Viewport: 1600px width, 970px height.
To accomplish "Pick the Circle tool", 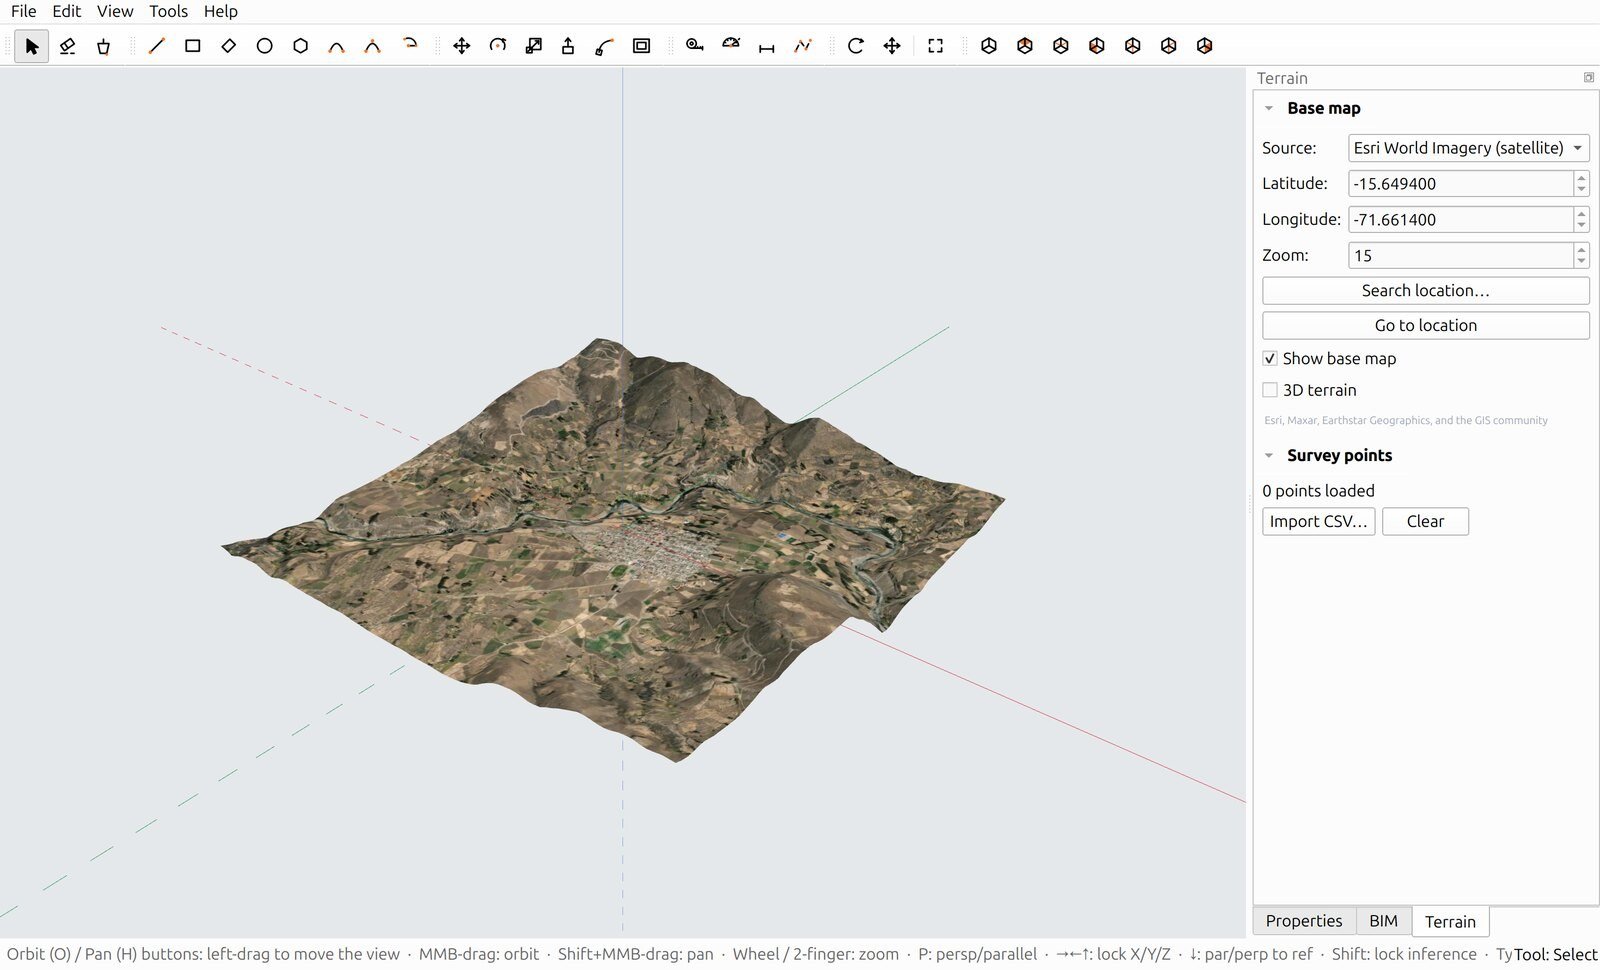I will coord(264,46).
